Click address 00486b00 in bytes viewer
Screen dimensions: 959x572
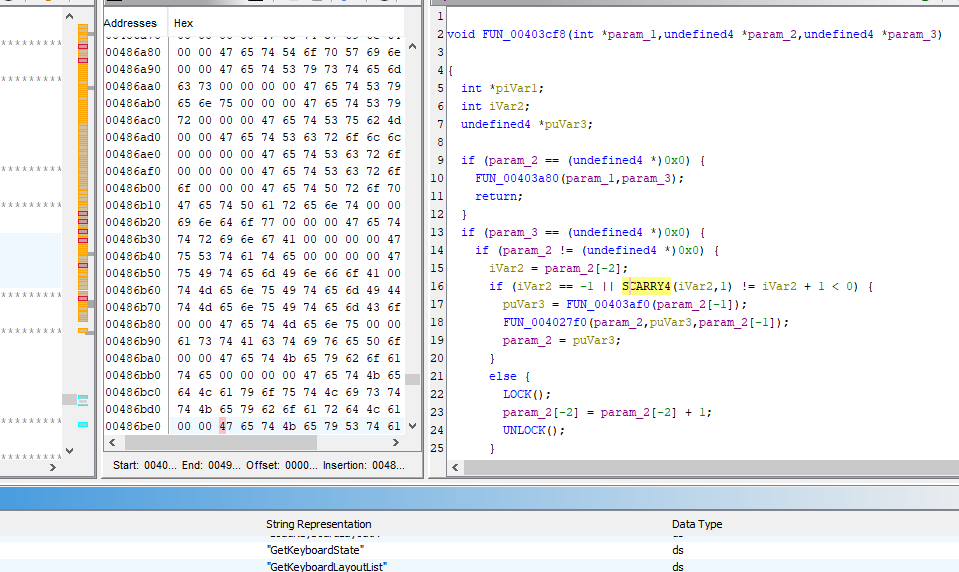(x=133, y=188)
